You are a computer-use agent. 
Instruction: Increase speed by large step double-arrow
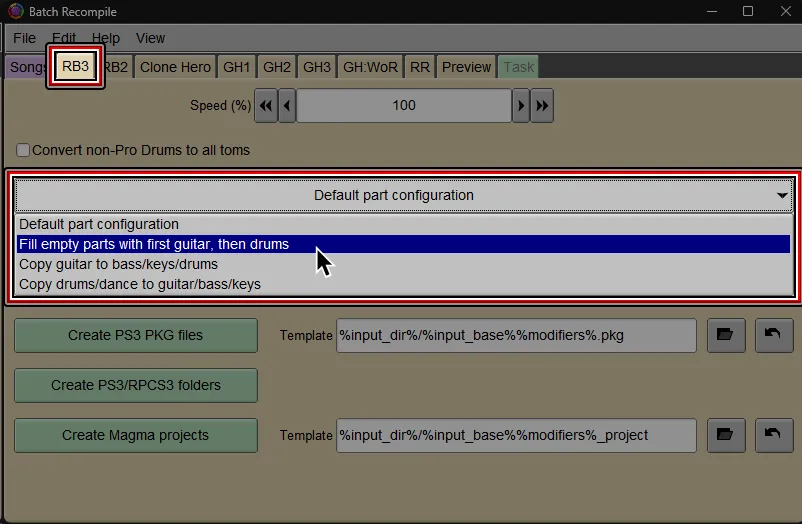pos(542,105)
